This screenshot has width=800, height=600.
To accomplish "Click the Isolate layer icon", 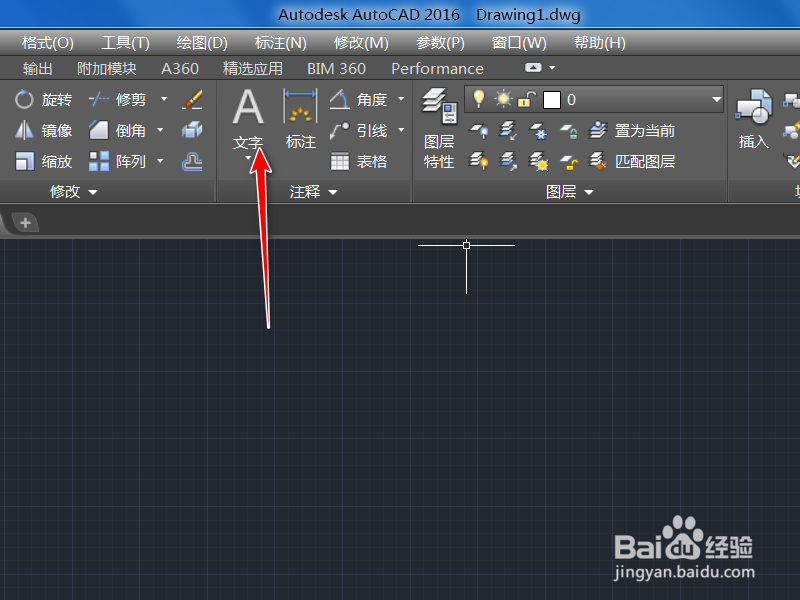I will point(508,131).
